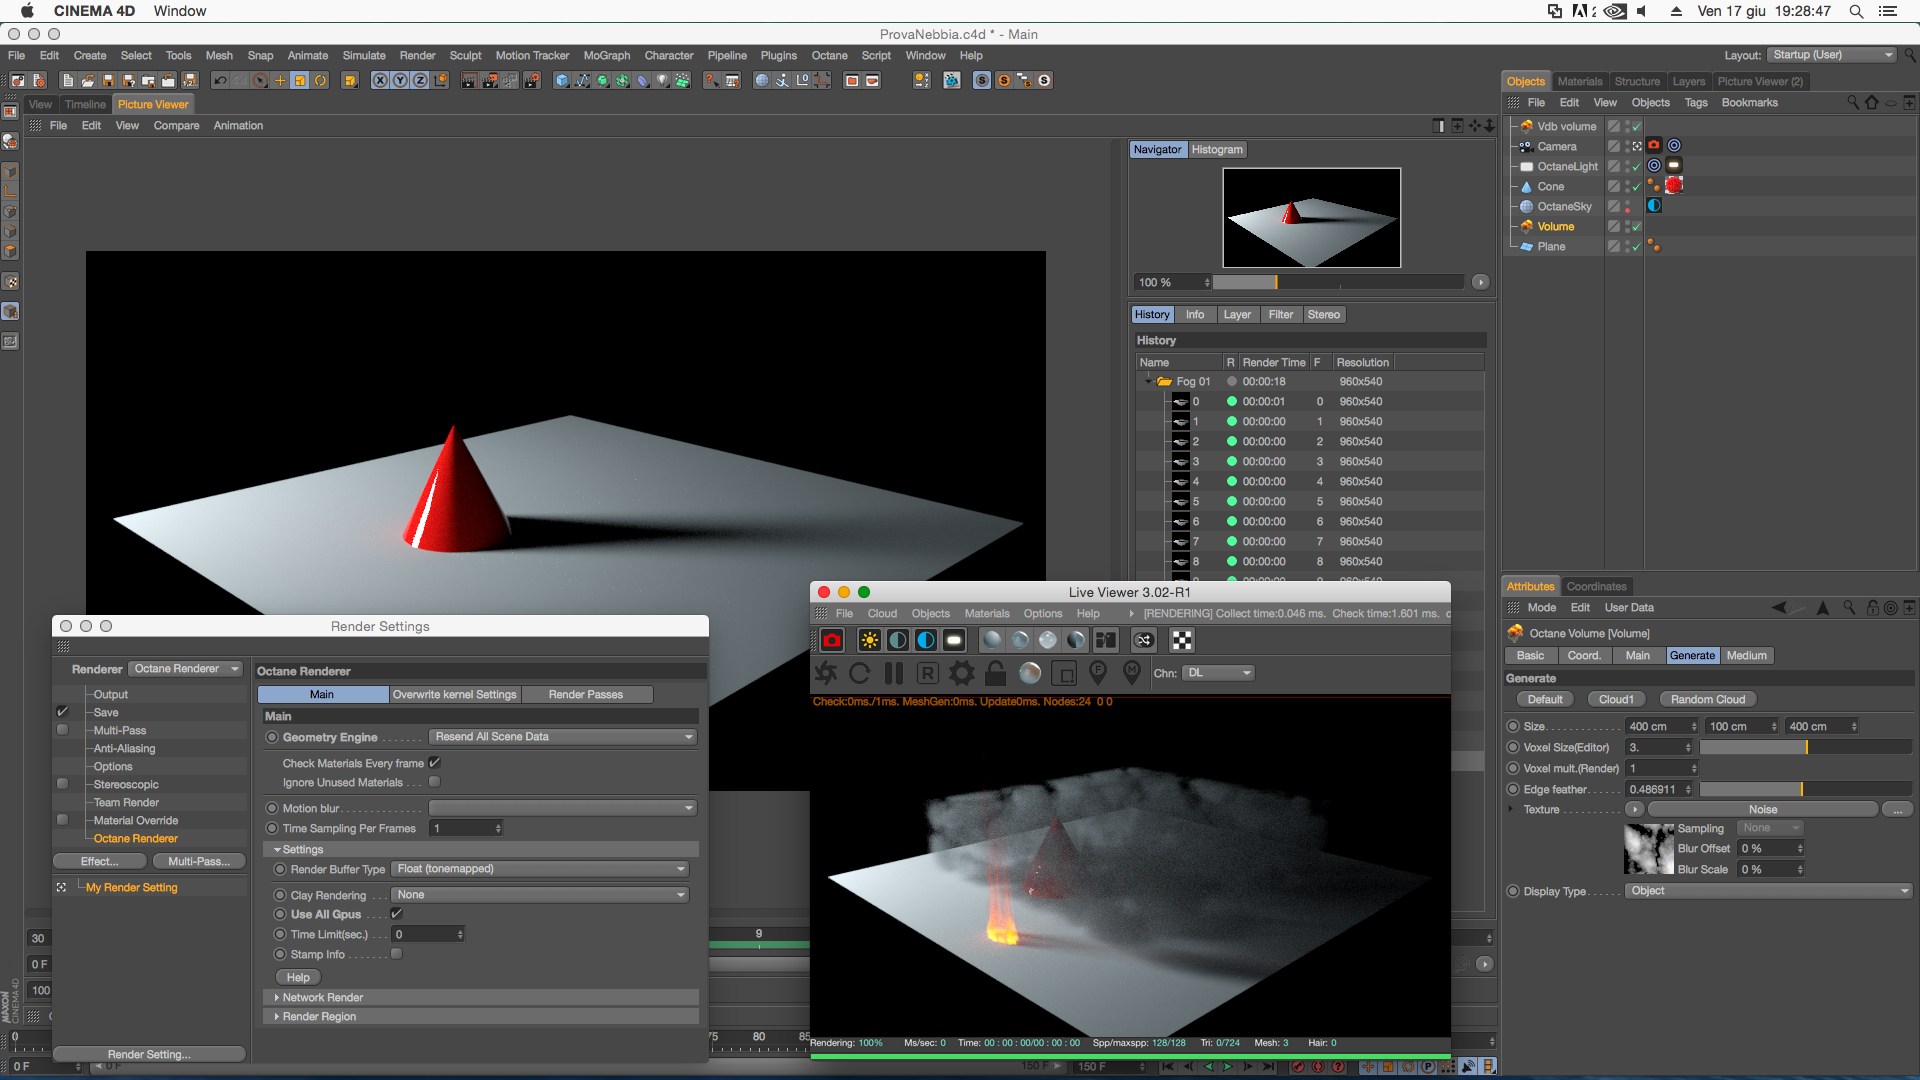
Task: Open the Chn DL channel dropdown
Action: [1218, 673]
